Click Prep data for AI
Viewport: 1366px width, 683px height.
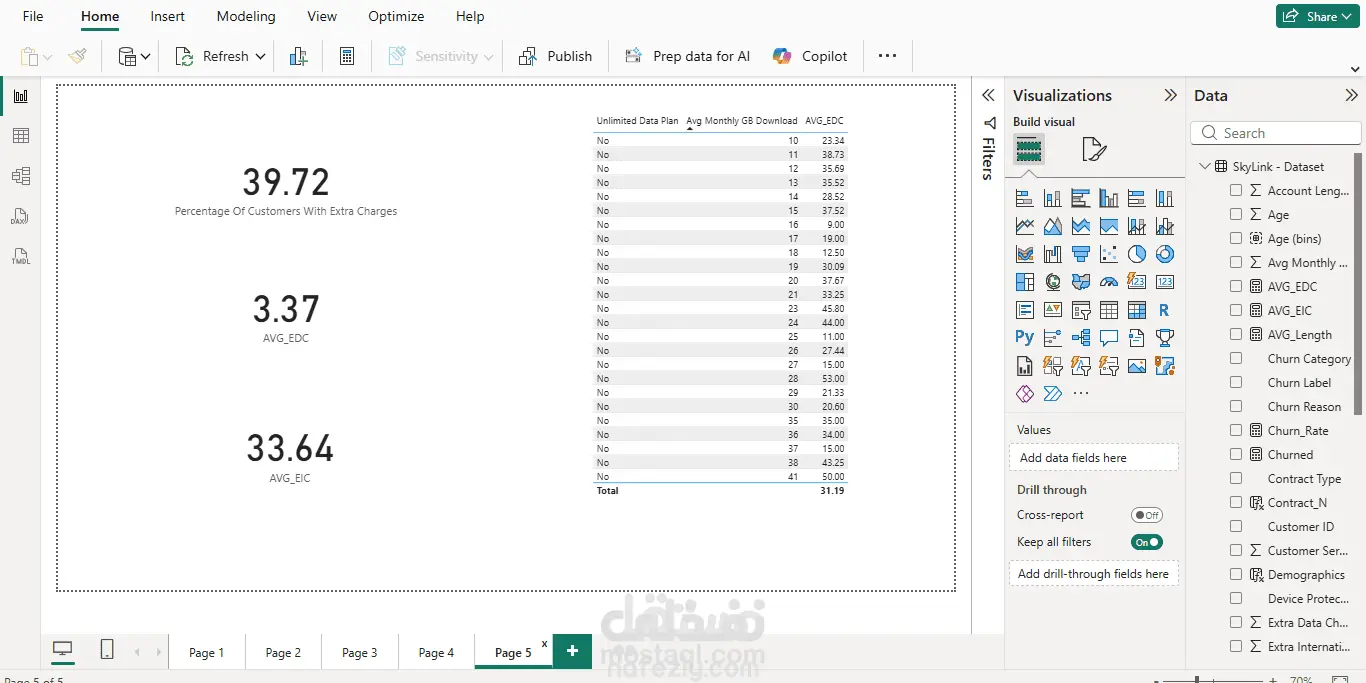[687, 56]
